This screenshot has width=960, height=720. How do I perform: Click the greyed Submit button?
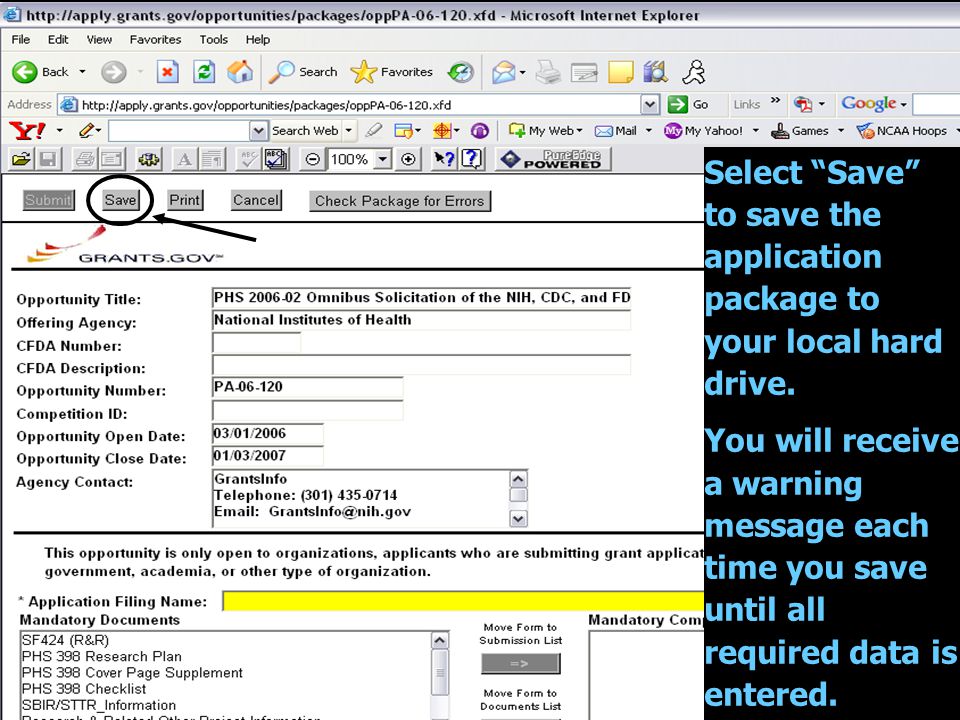(x=48, y=200)
